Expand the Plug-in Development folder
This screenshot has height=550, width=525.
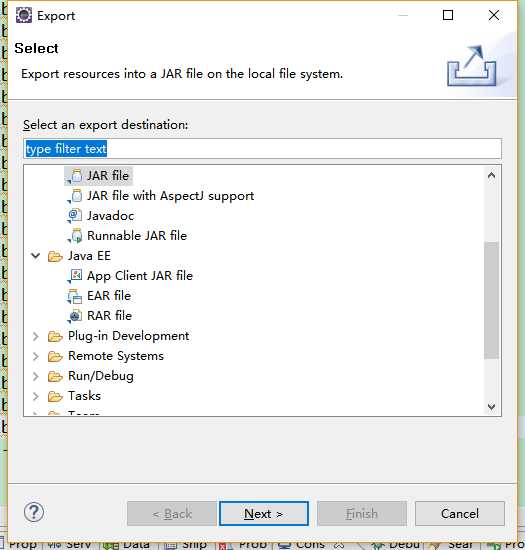tap(35, 336)
